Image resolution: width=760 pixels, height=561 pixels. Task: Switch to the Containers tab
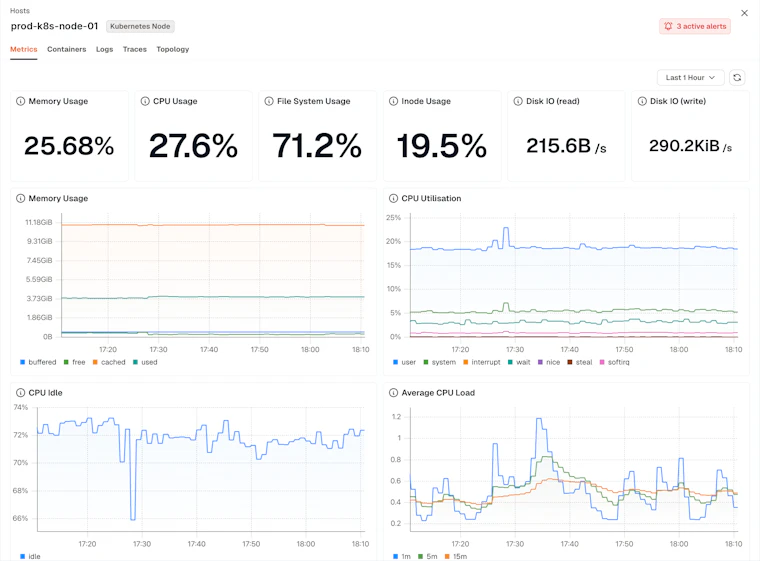pos(66,49)
